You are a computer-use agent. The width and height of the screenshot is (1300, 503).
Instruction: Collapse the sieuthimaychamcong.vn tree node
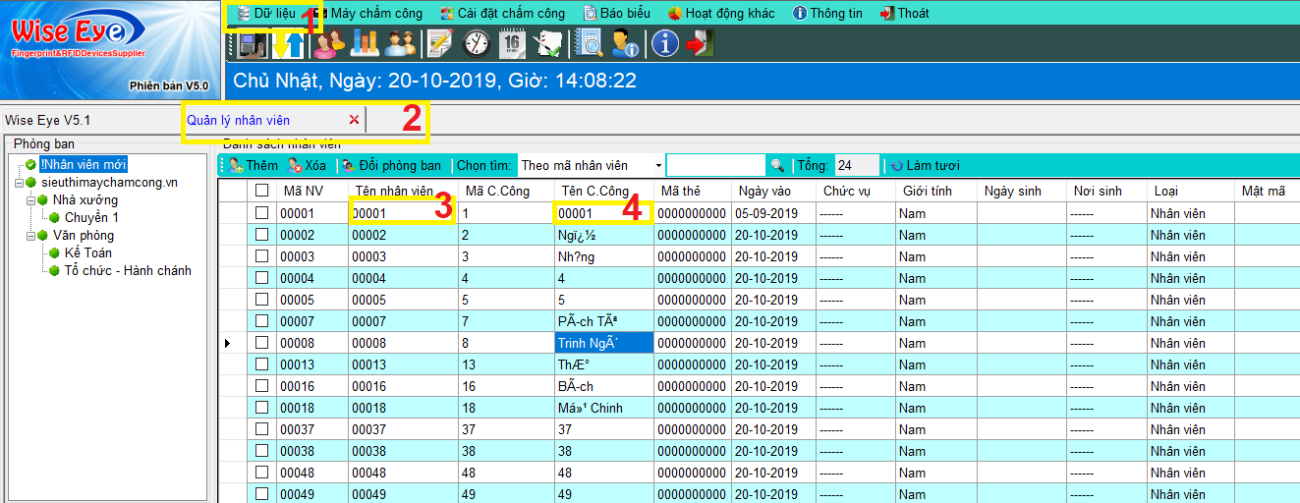click(19, 183)
